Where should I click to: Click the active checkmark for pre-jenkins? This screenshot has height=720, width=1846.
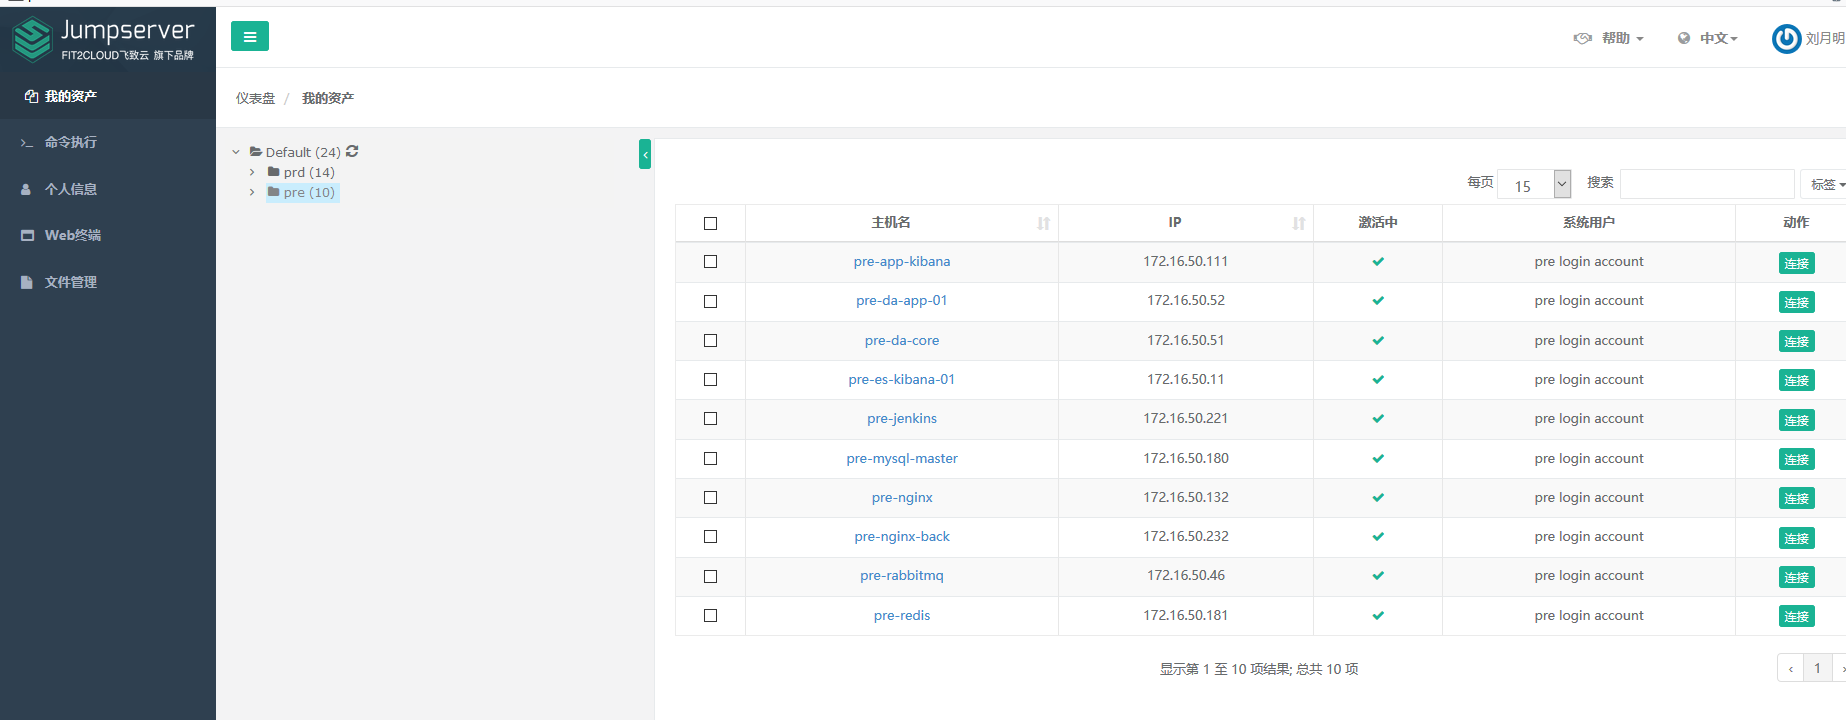tap(1378, 419)
